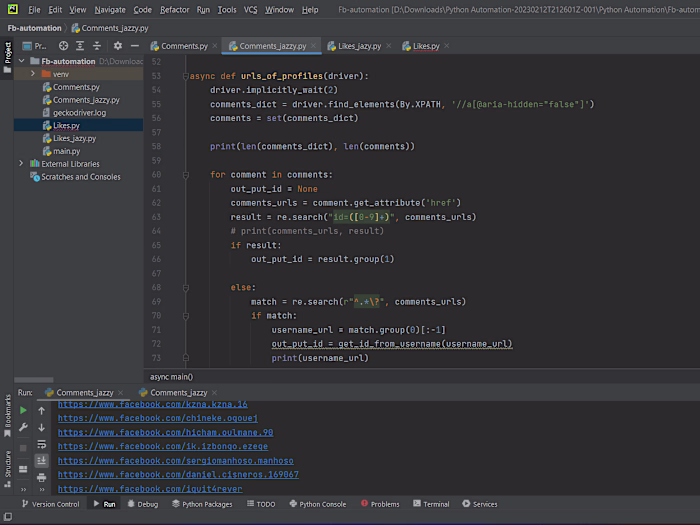Open the File menu

coord(34,9)
